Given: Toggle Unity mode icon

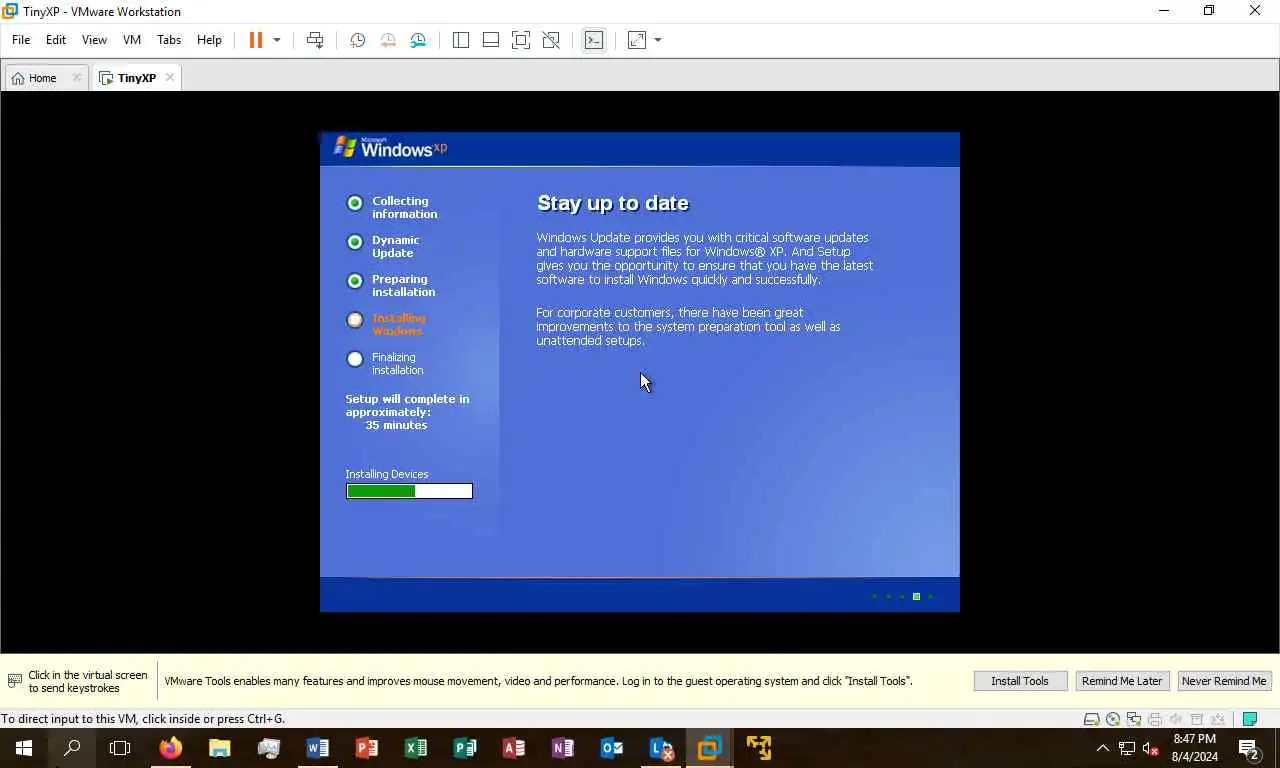Looking at the screenshot, I should click(551, 40).
